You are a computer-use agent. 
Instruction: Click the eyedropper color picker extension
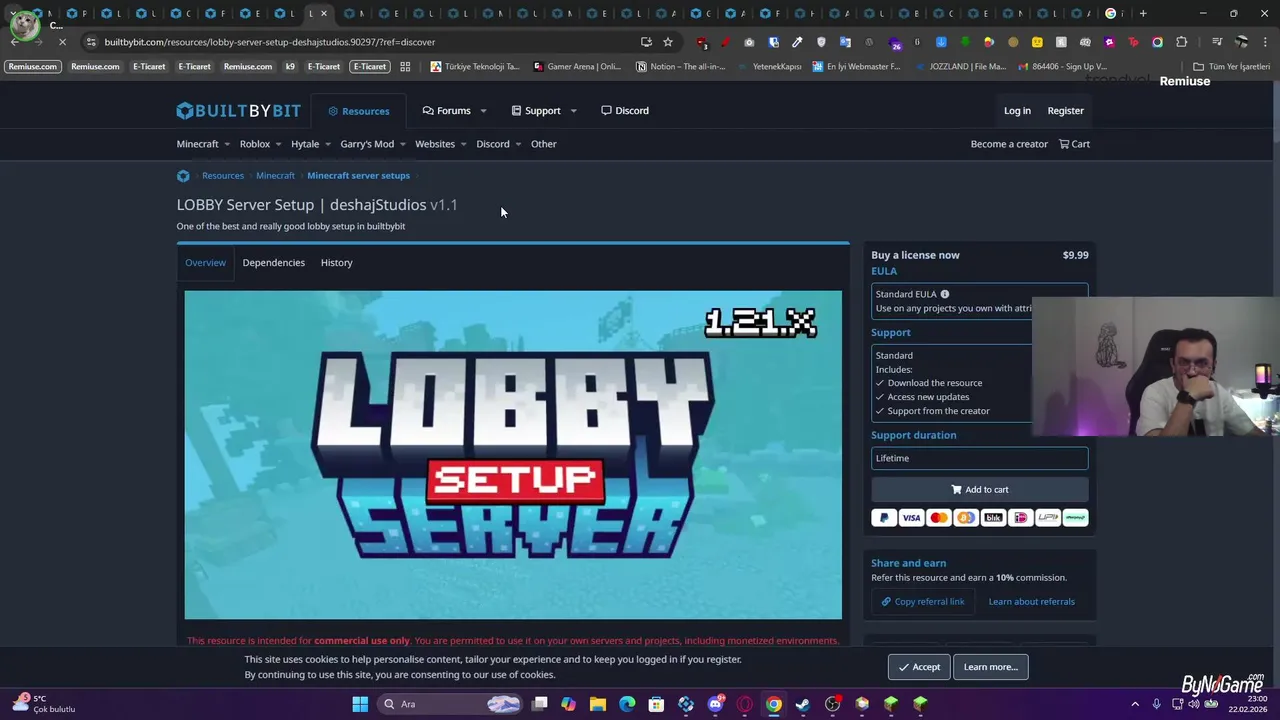[x=797, y=42]
